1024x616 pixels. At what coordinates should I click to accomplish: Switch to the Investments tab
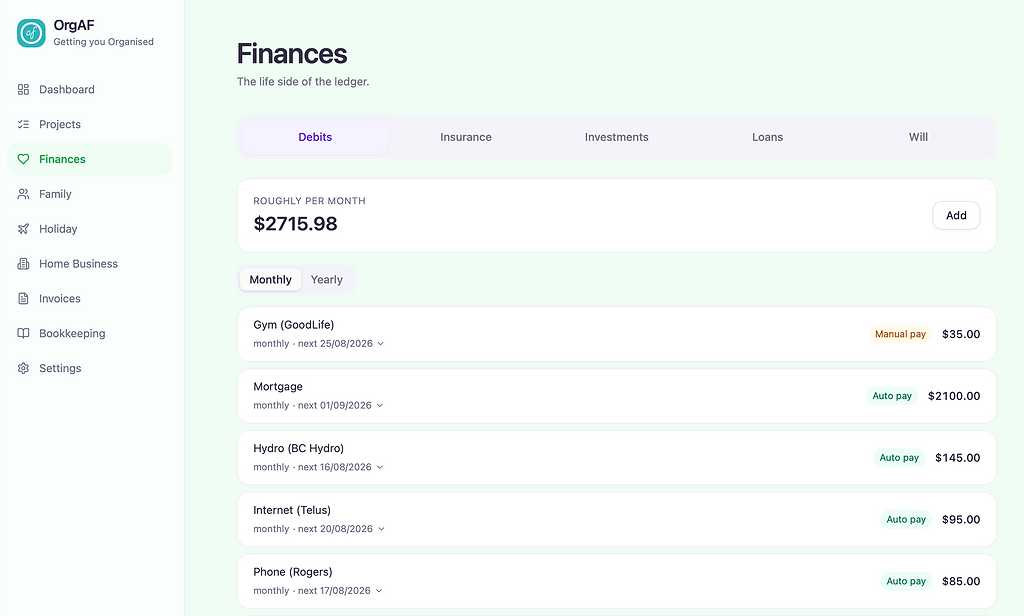(616, 137)
